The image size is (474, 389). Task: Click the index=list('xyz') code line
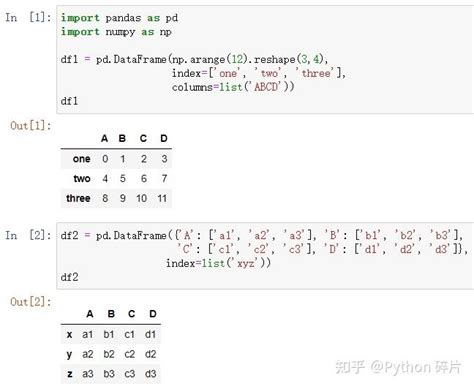click(x=218, y=263)
